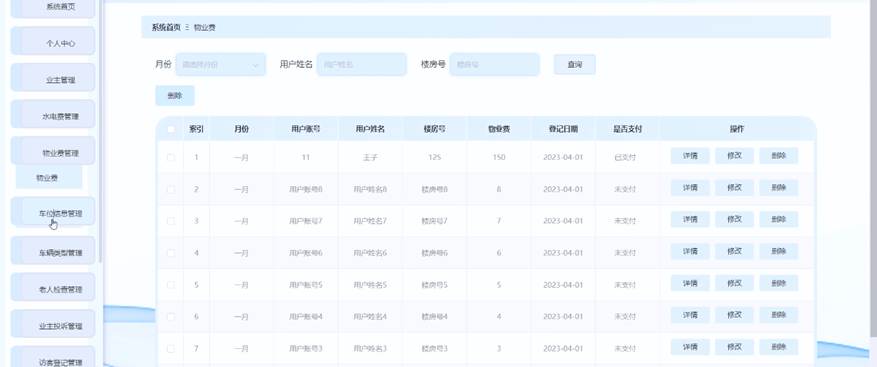This screenshot has width=877, height=367.
Task: Open 详情 for row 5 (用户姓名5)
Action: [x=690, y=283]
